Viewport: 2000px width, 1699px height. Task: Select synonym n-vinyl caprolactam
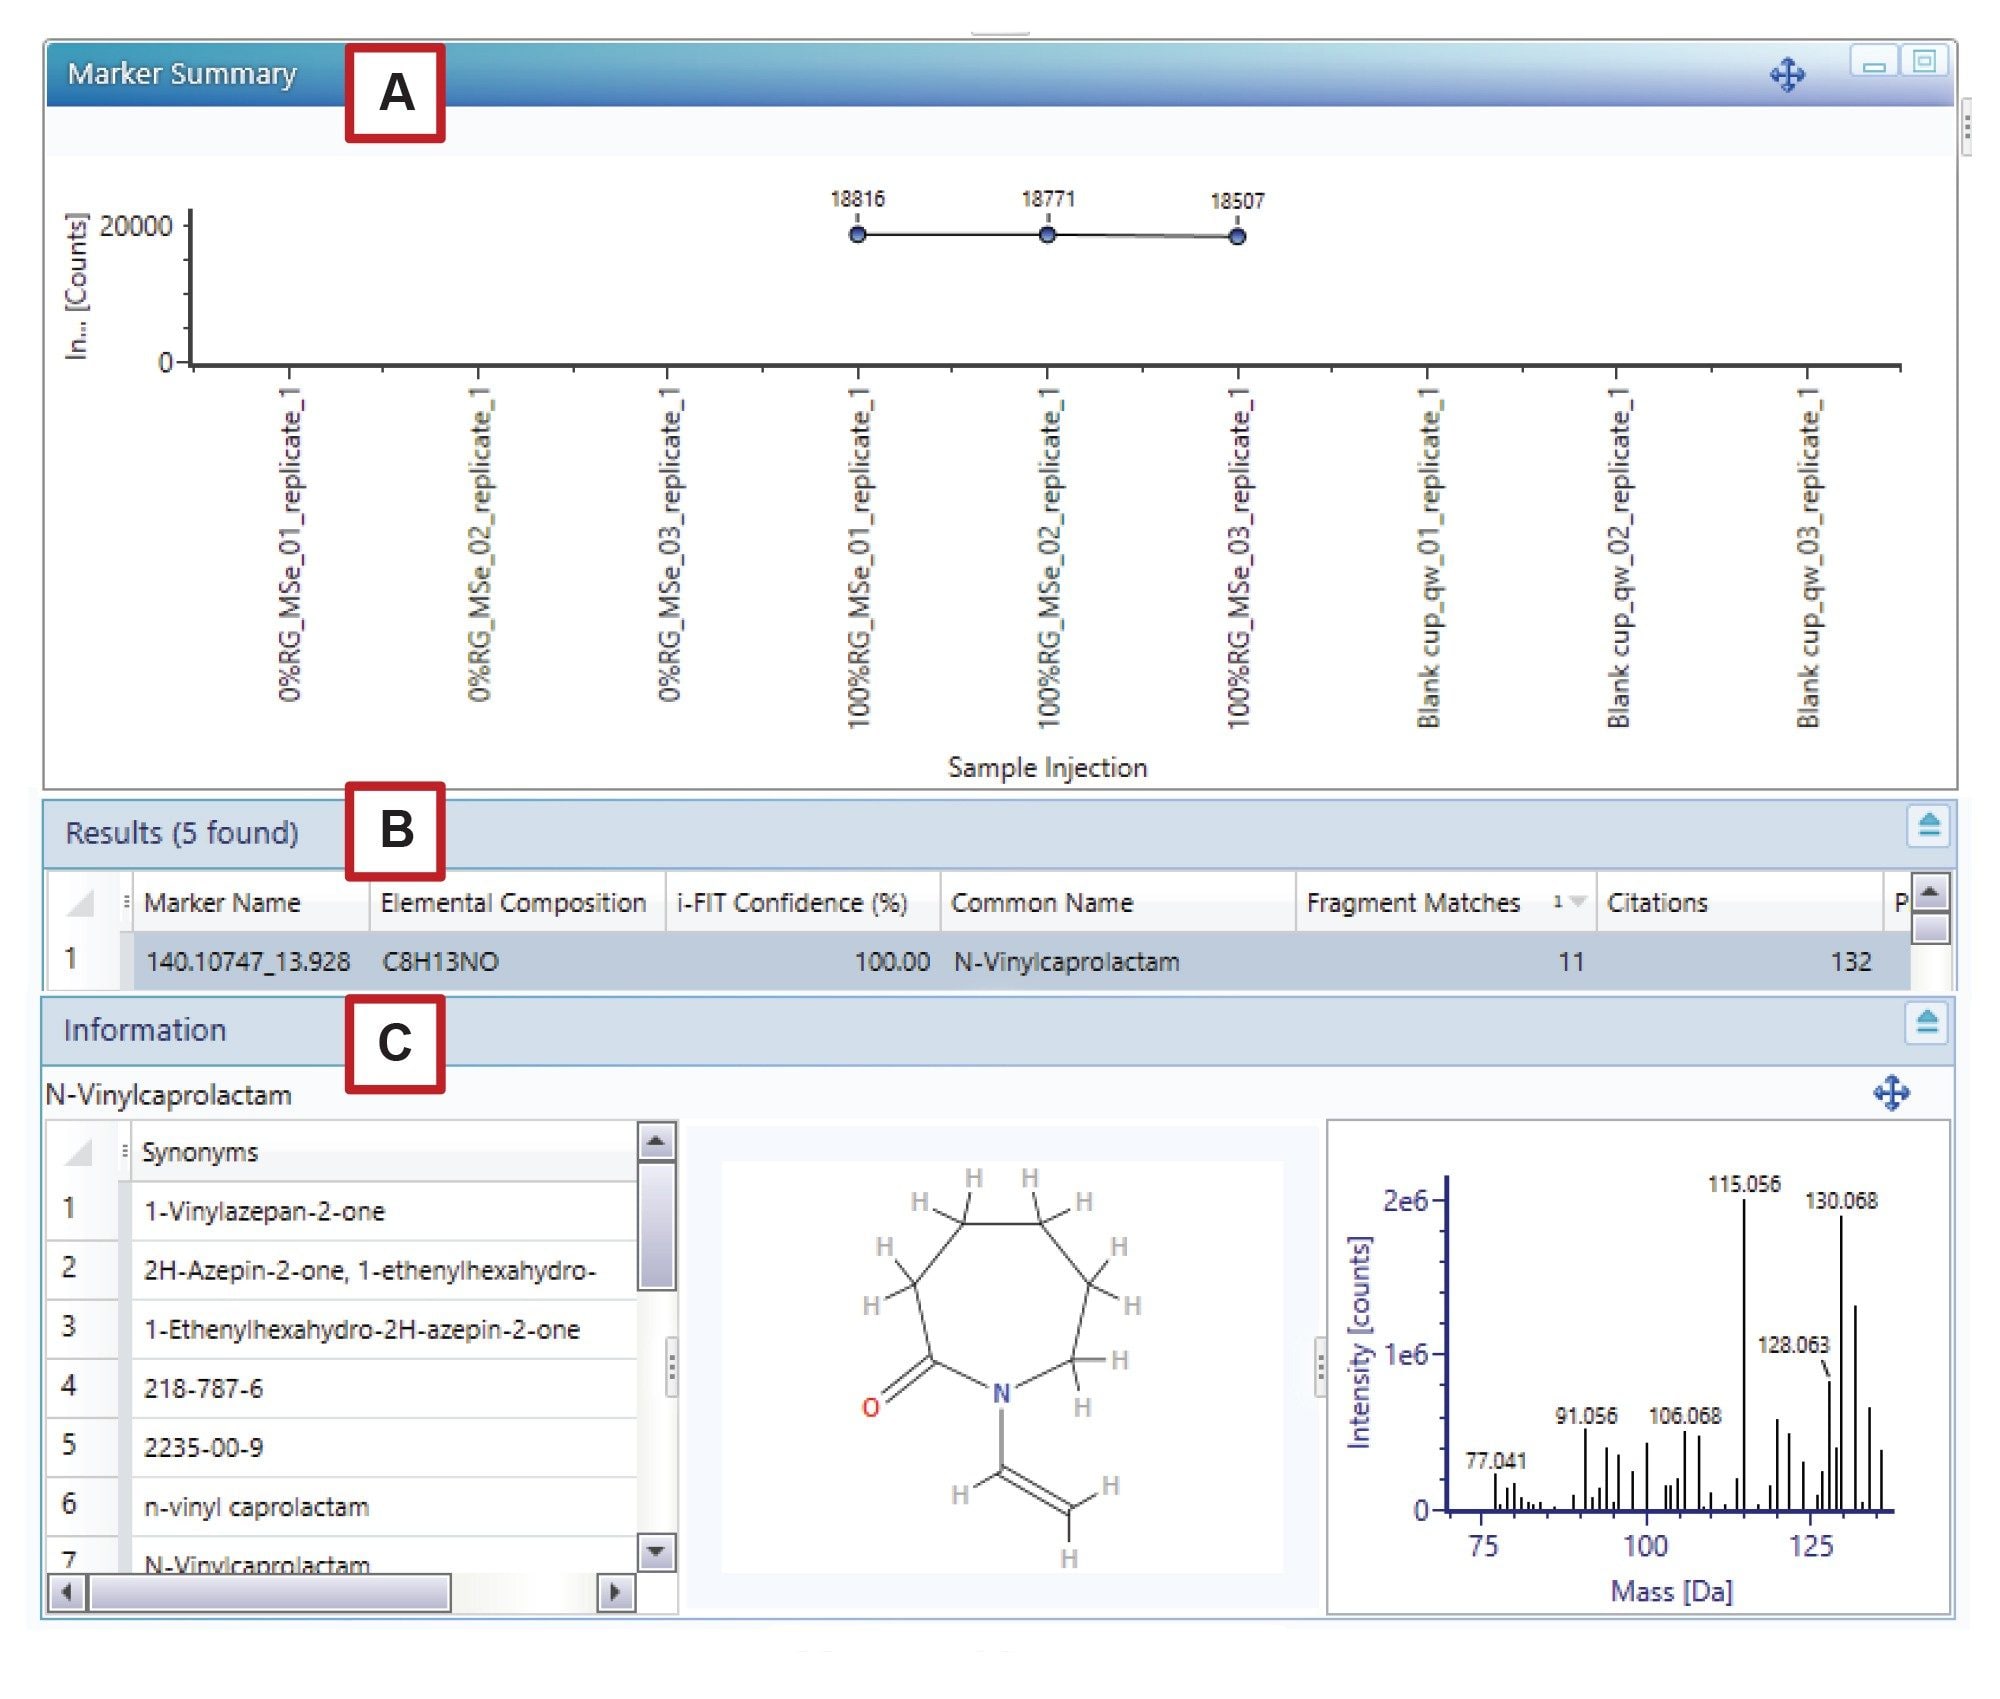pyautogui.click(x=384, y=1507)
